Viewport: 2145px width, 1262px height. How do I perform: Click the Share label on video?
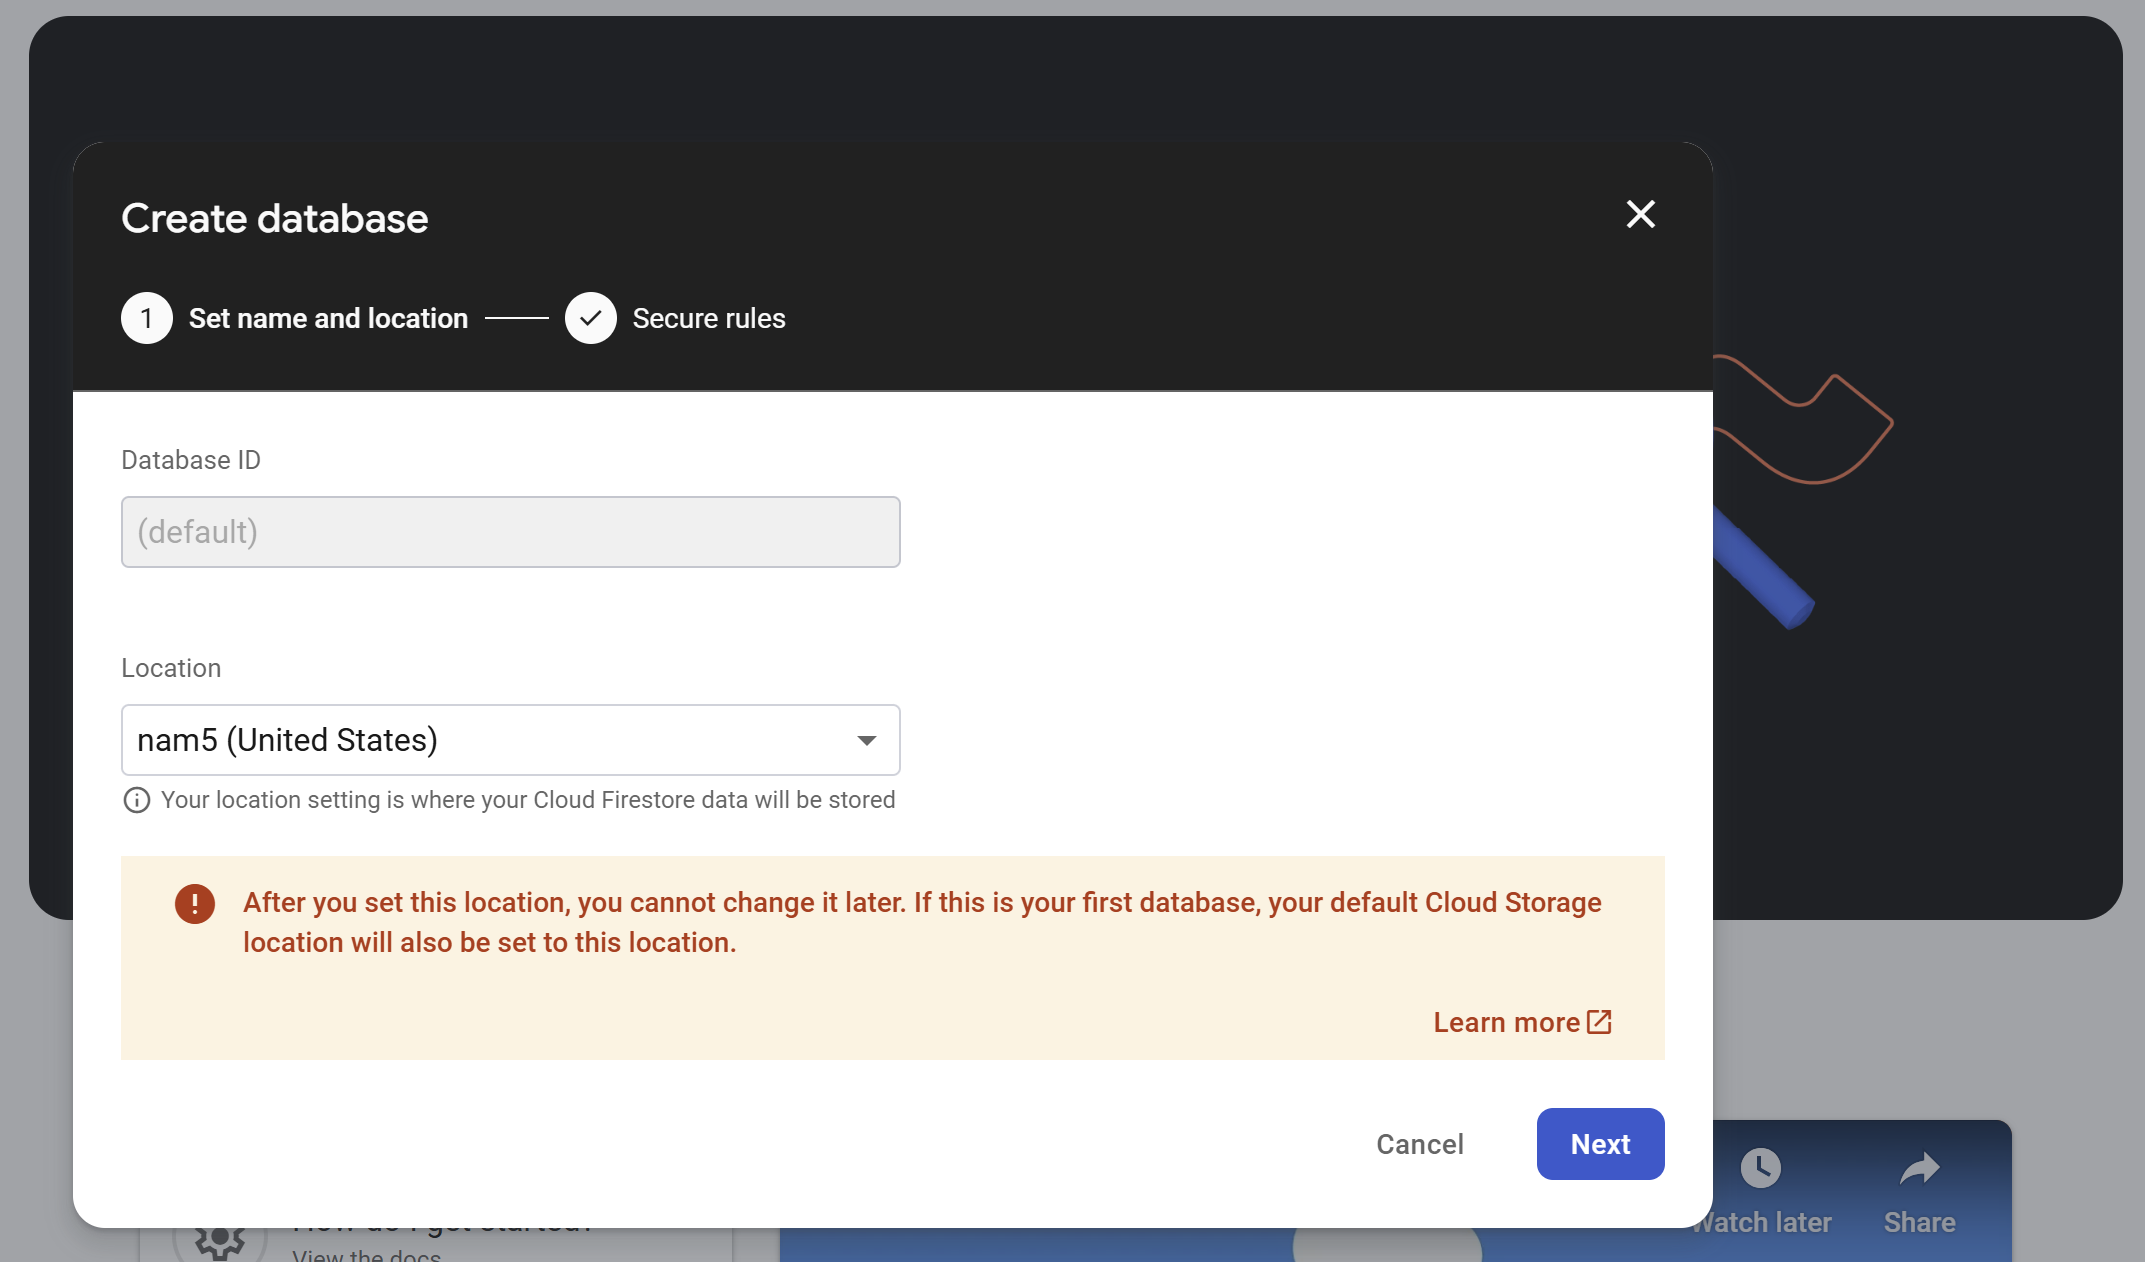click(x=1920, y=1222)
